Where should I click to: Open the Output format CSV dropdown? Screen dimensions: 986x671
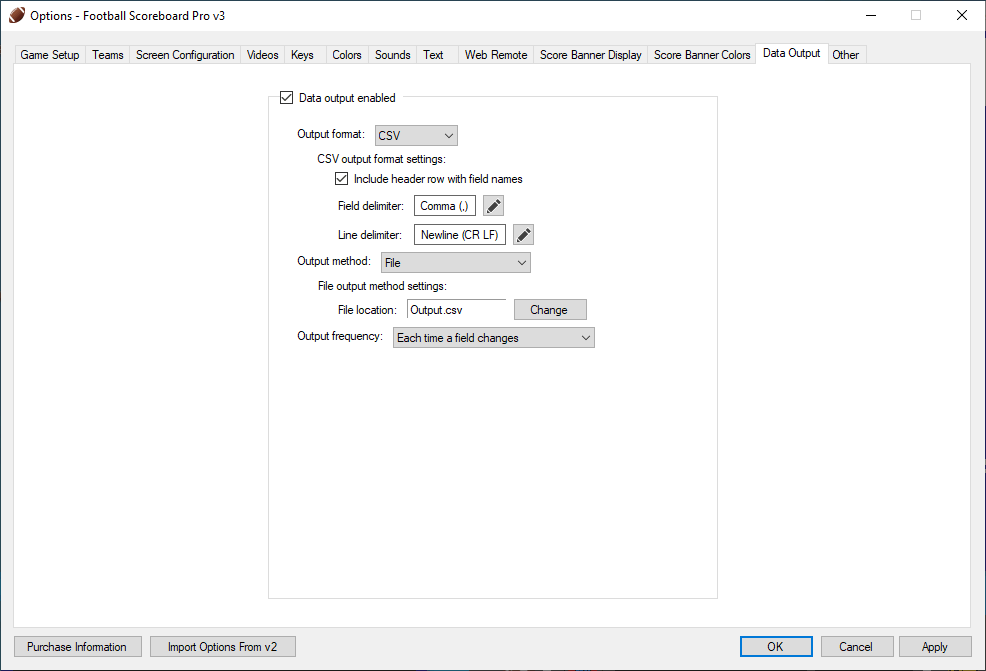click(x=416, y=136)
